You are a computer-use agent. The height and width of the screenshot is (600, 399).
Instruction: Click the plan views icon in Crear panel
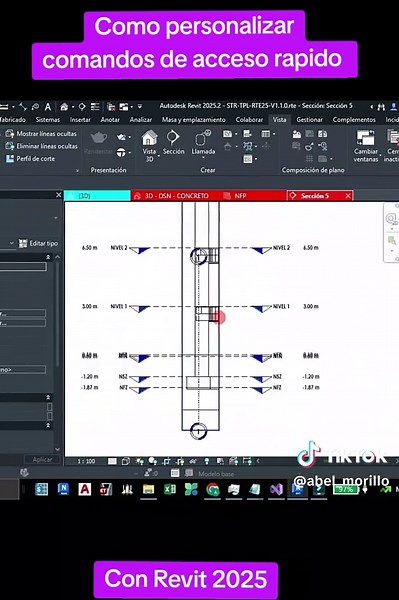click(x=228, y=134)
